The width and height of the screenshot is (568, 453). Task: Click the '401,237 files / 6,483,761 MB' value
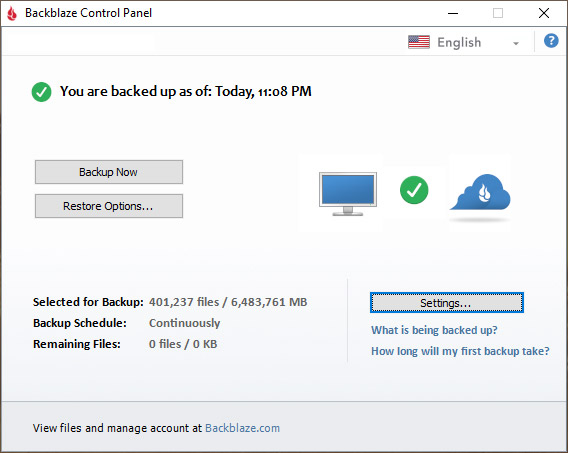[228, 302]
